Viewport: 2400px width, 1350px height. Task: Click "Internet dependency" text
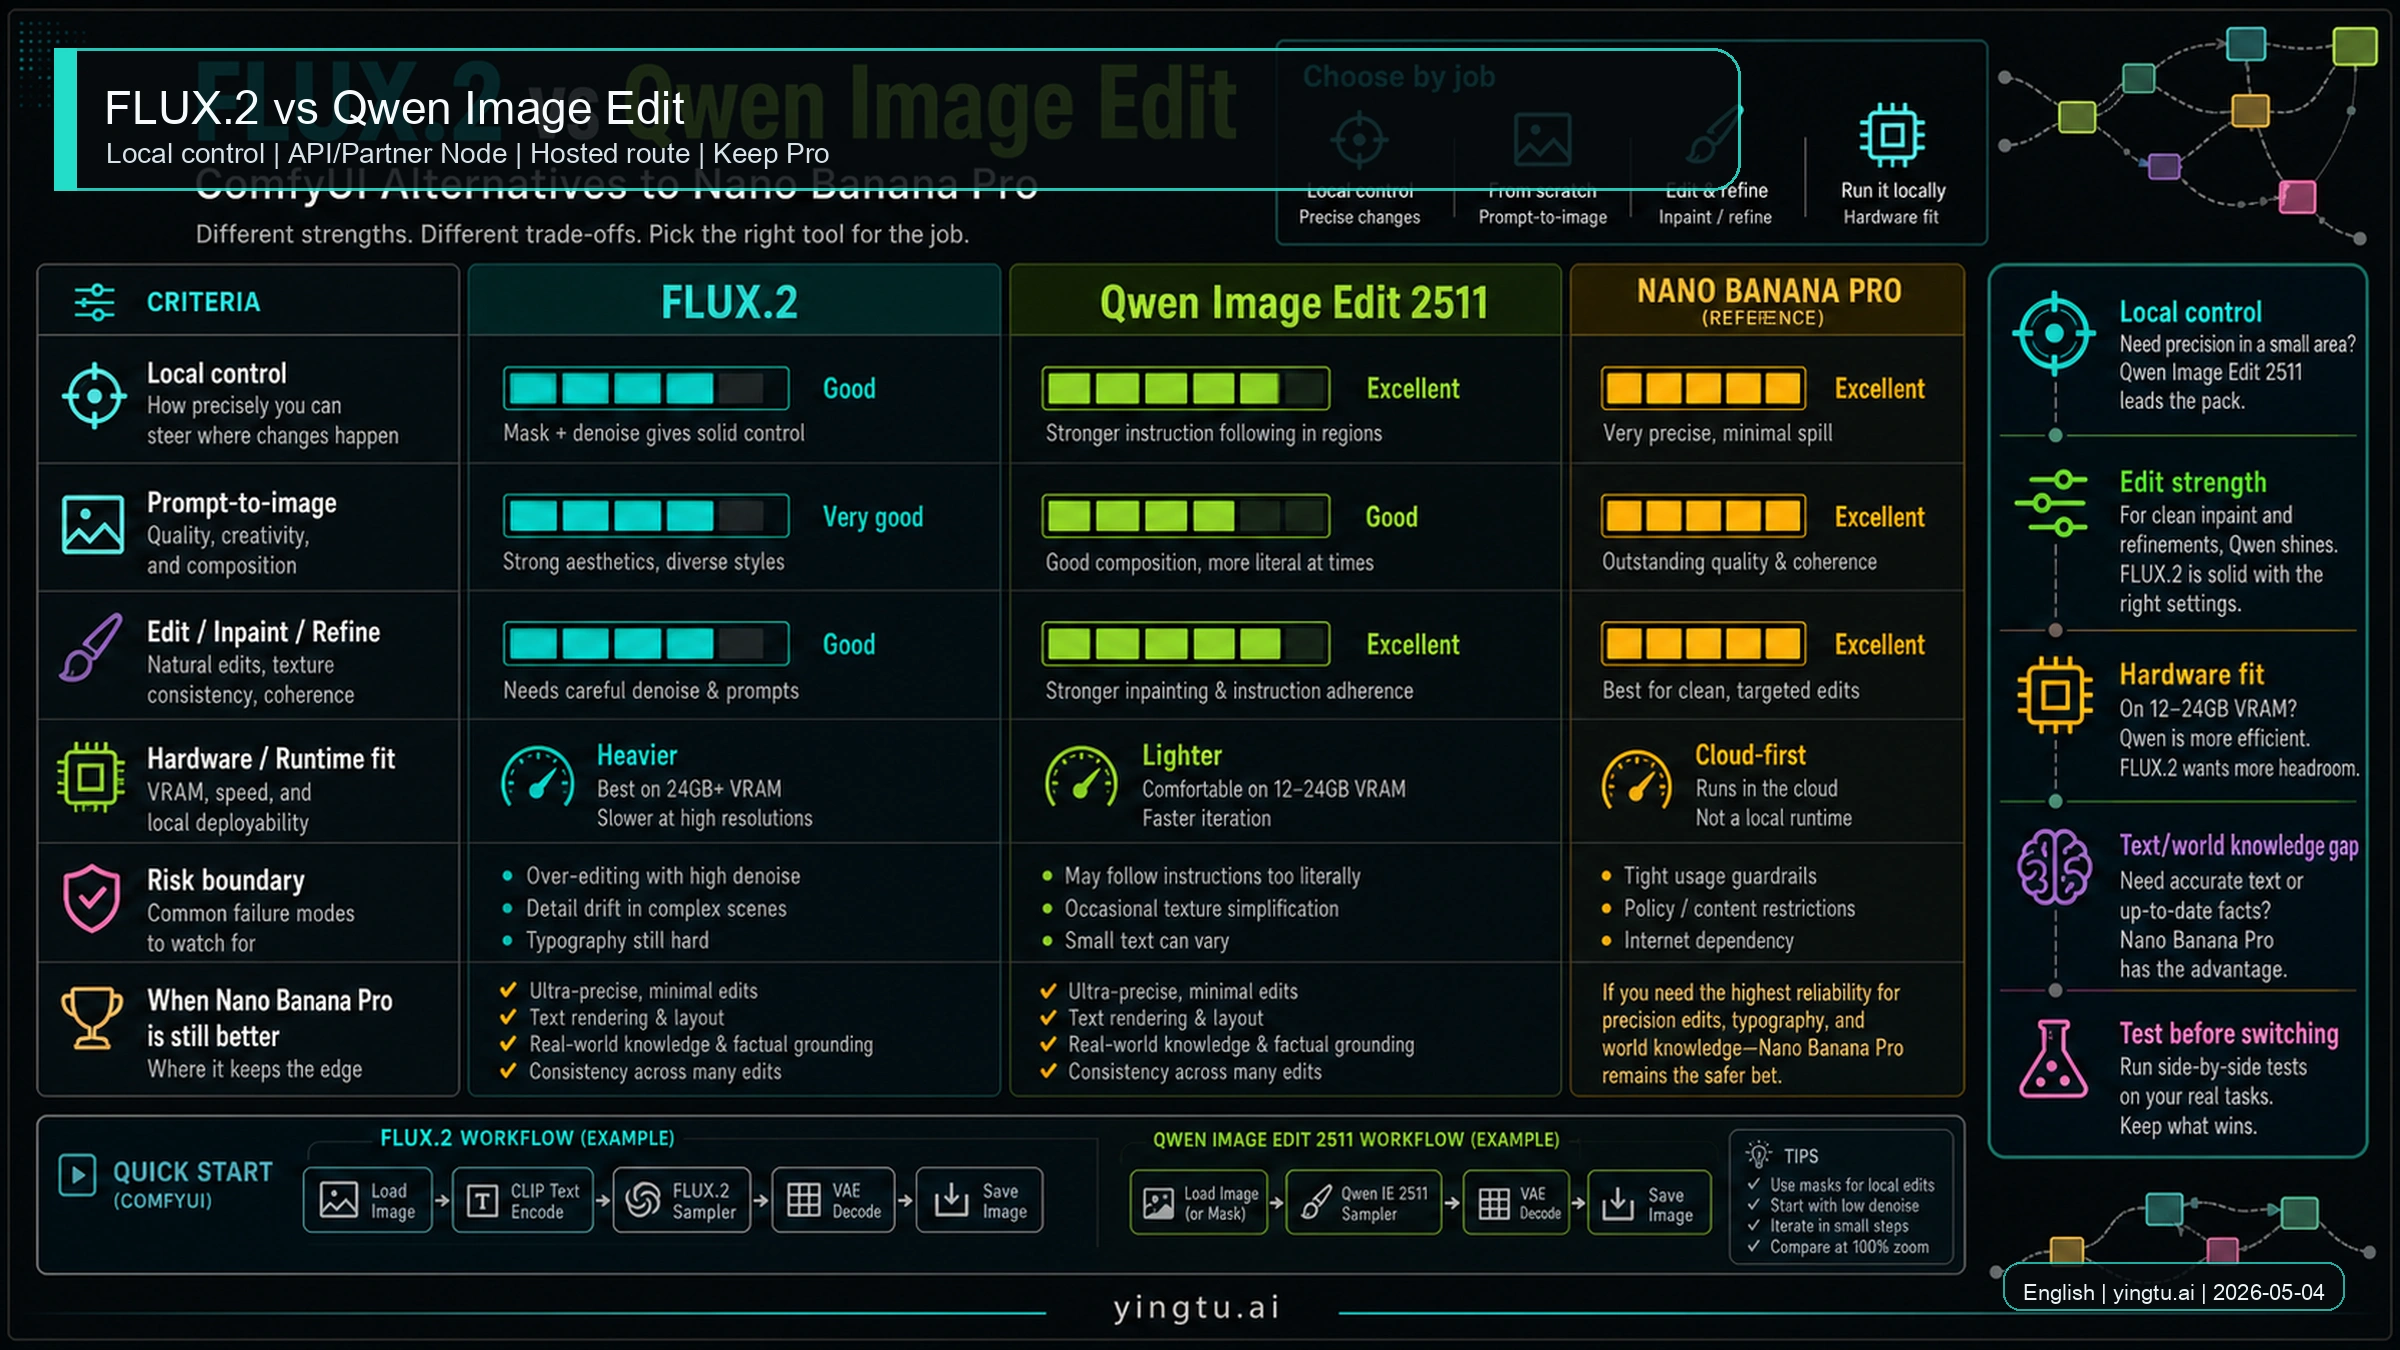click(x=1708, y=940)
